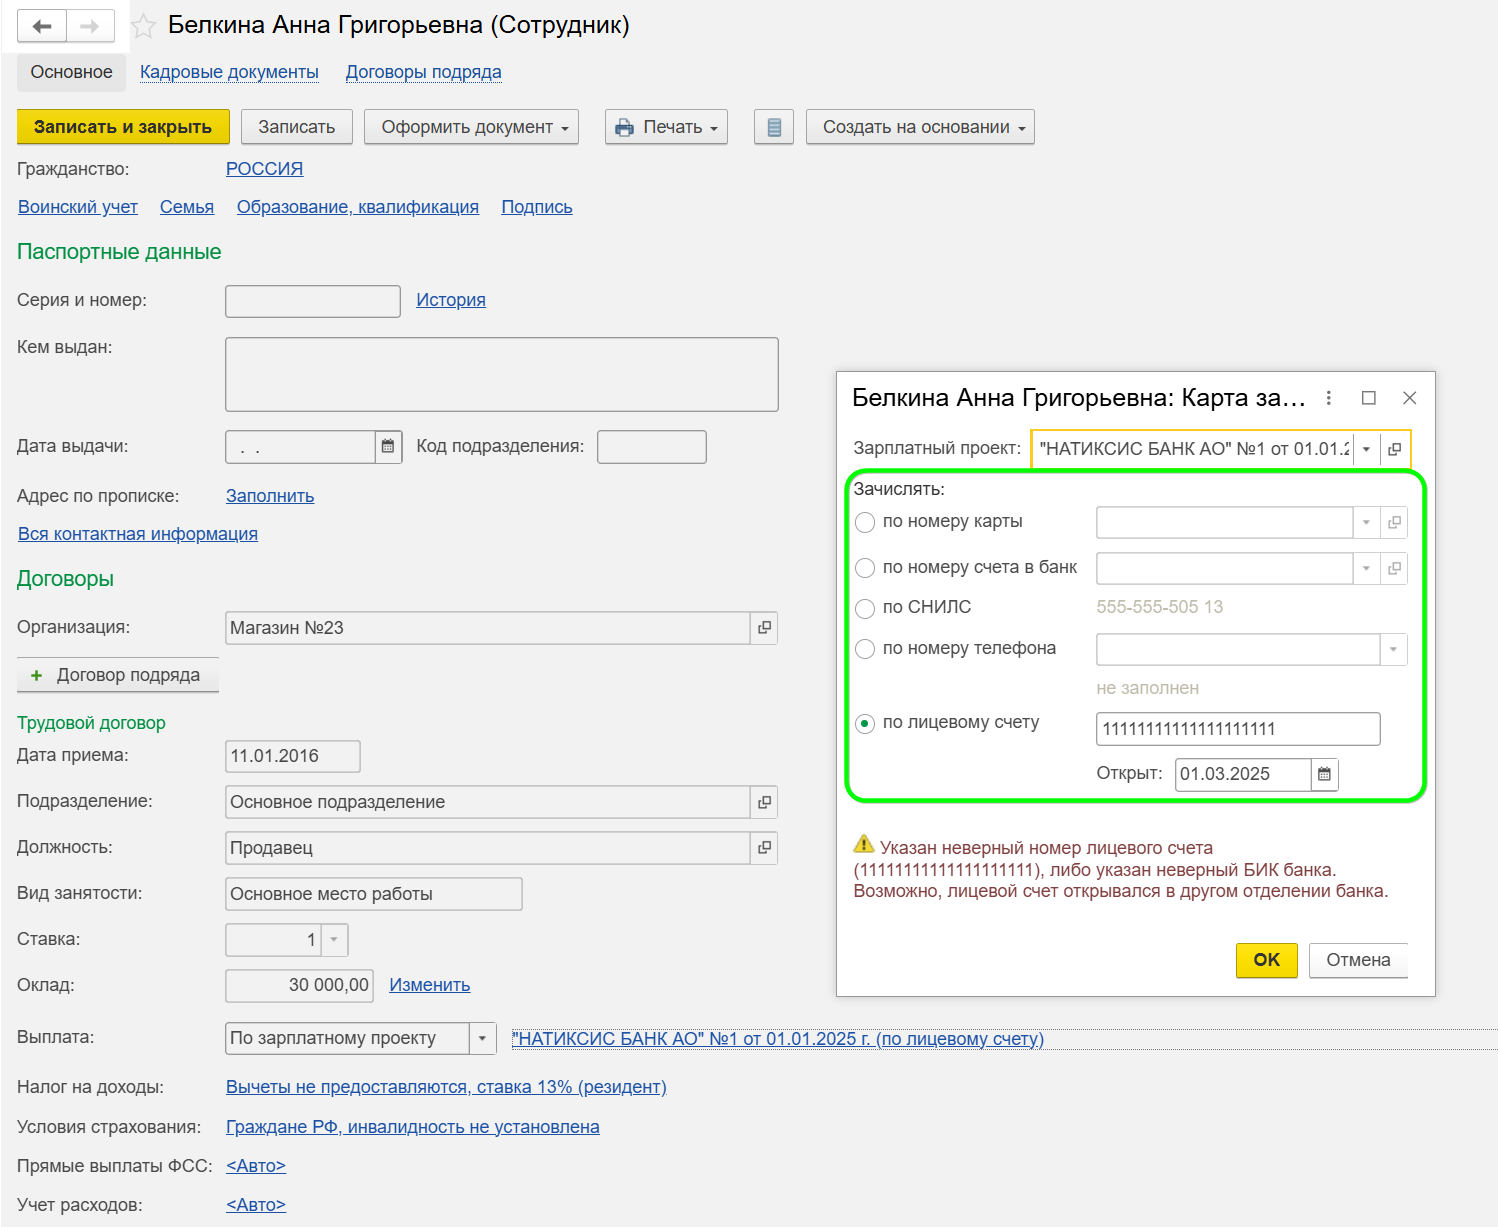Open Образование, квалификация section
1498x1227 pixels.
pyautogui.click(x=358, y=207)
